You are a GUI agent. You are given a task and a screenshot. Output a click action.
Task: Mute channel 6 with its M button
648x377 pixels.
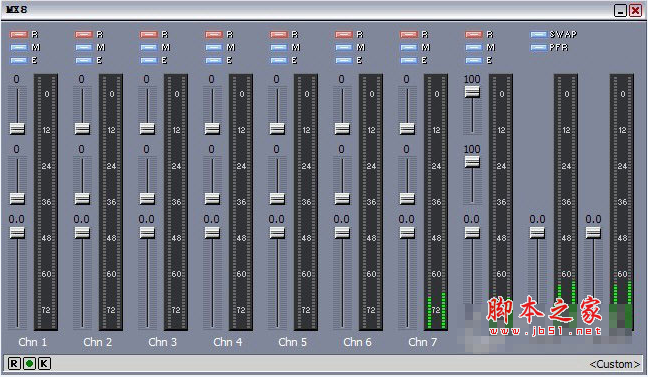(x=344, y=48)
